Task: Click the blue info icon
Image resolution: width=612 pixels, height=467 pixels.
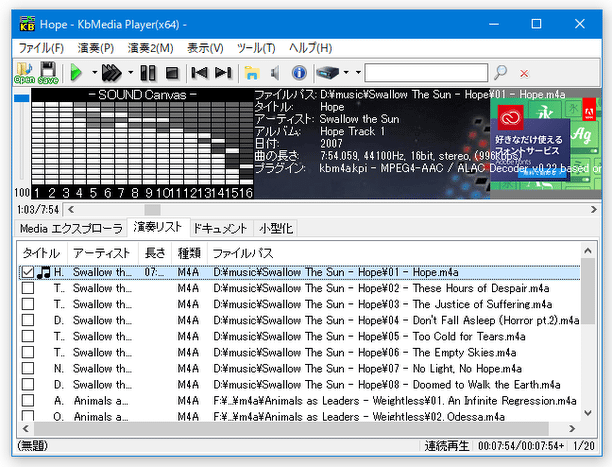Action: click(297, 73)
